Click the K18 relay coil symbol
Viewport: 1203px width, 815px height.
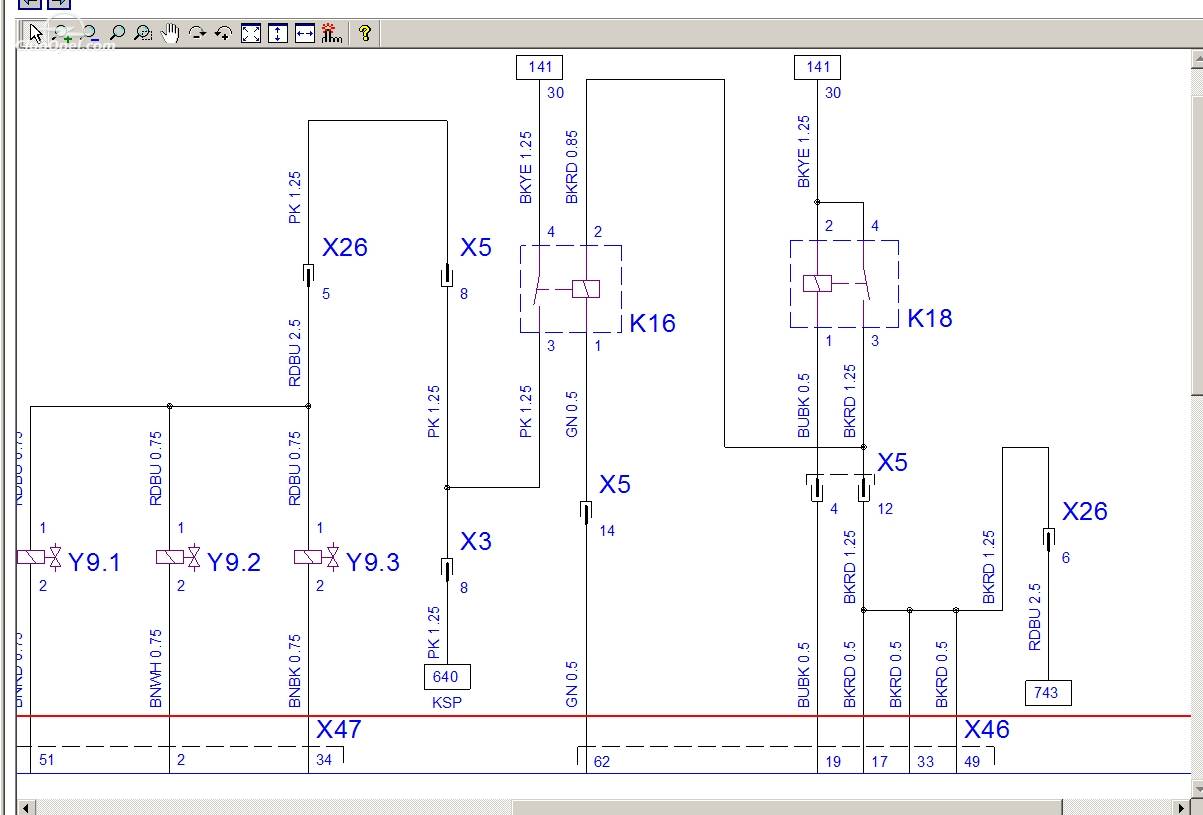(817, 284)
